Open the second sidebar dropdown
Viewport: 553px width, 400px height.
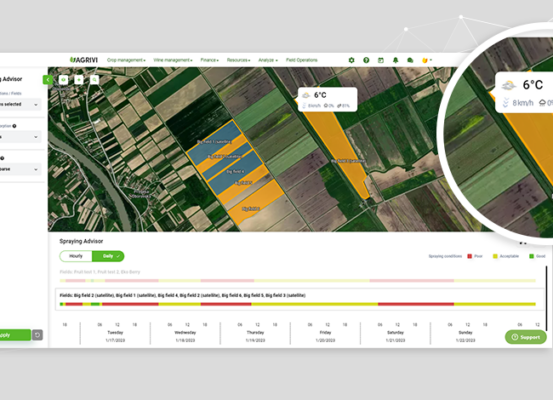[20, 137]
